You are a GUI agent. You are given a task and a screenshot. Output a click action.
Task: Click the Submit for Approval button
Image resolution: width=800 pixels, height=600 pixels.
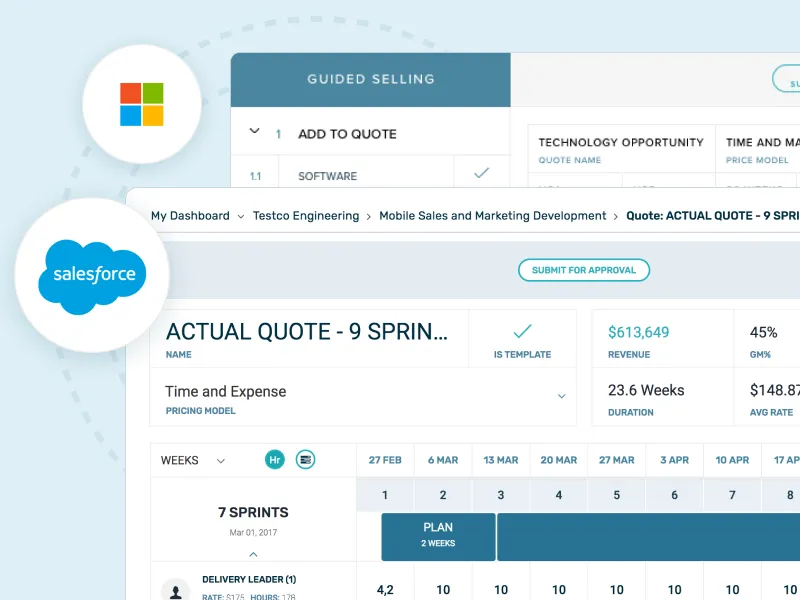click(x=584, y=270)
